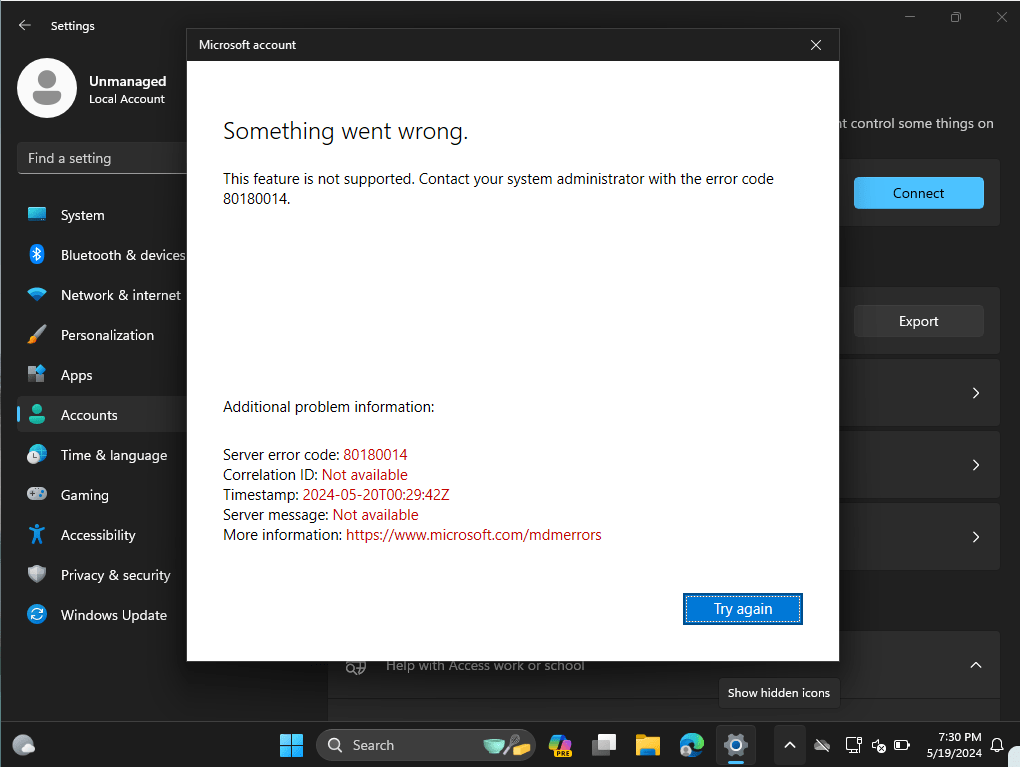Viewport: 1020px width, 767px height.
Task: Select the Accessibility category
Action: tap(97, 535)
